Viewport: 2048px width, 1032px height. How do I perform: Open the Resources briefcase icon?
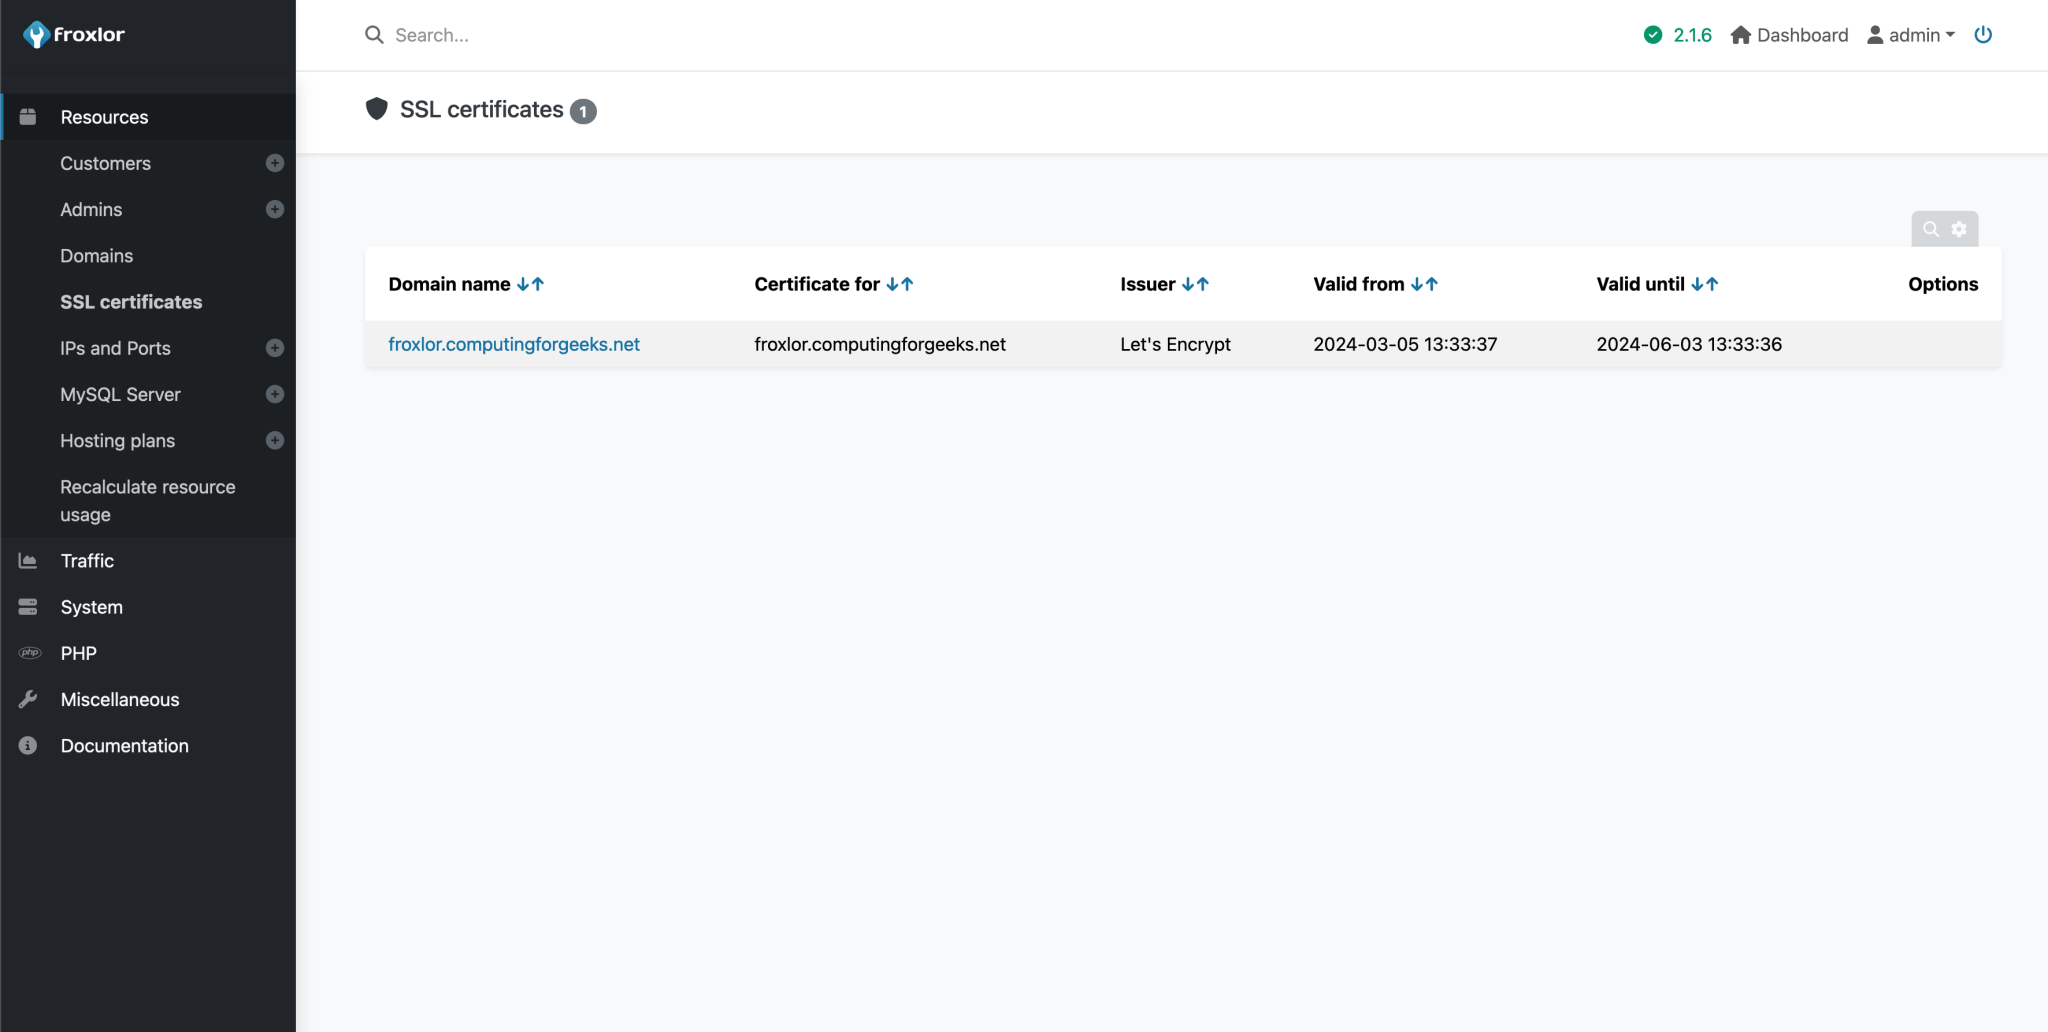point(27,116)
